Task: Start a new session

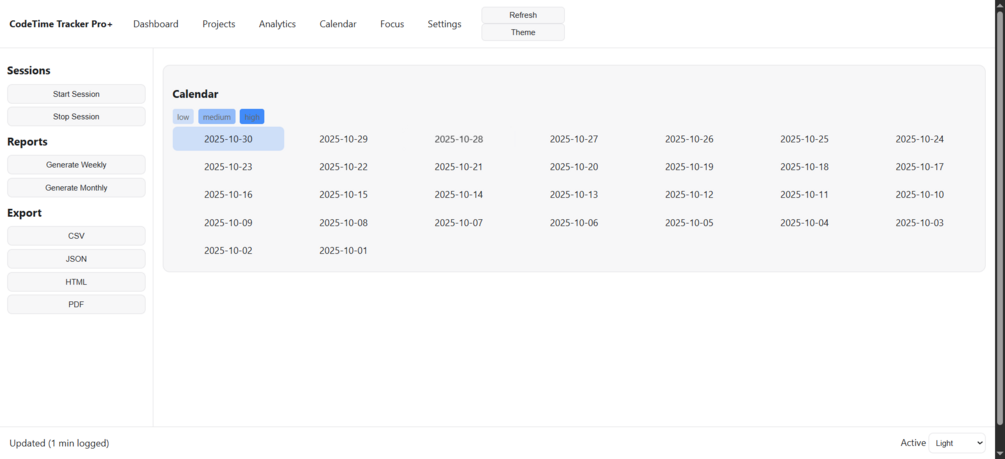Action: click(76, 94)
